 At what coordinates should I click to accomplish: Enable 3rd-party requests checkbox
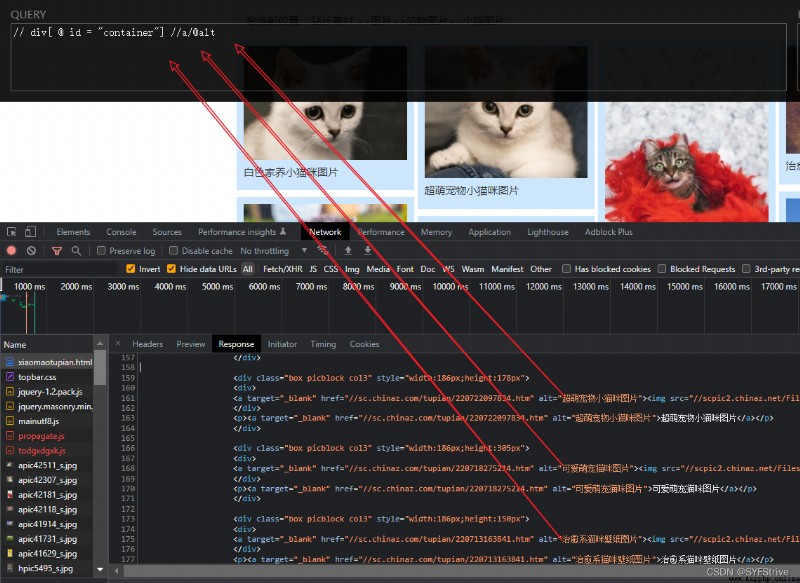pos(746,269)
